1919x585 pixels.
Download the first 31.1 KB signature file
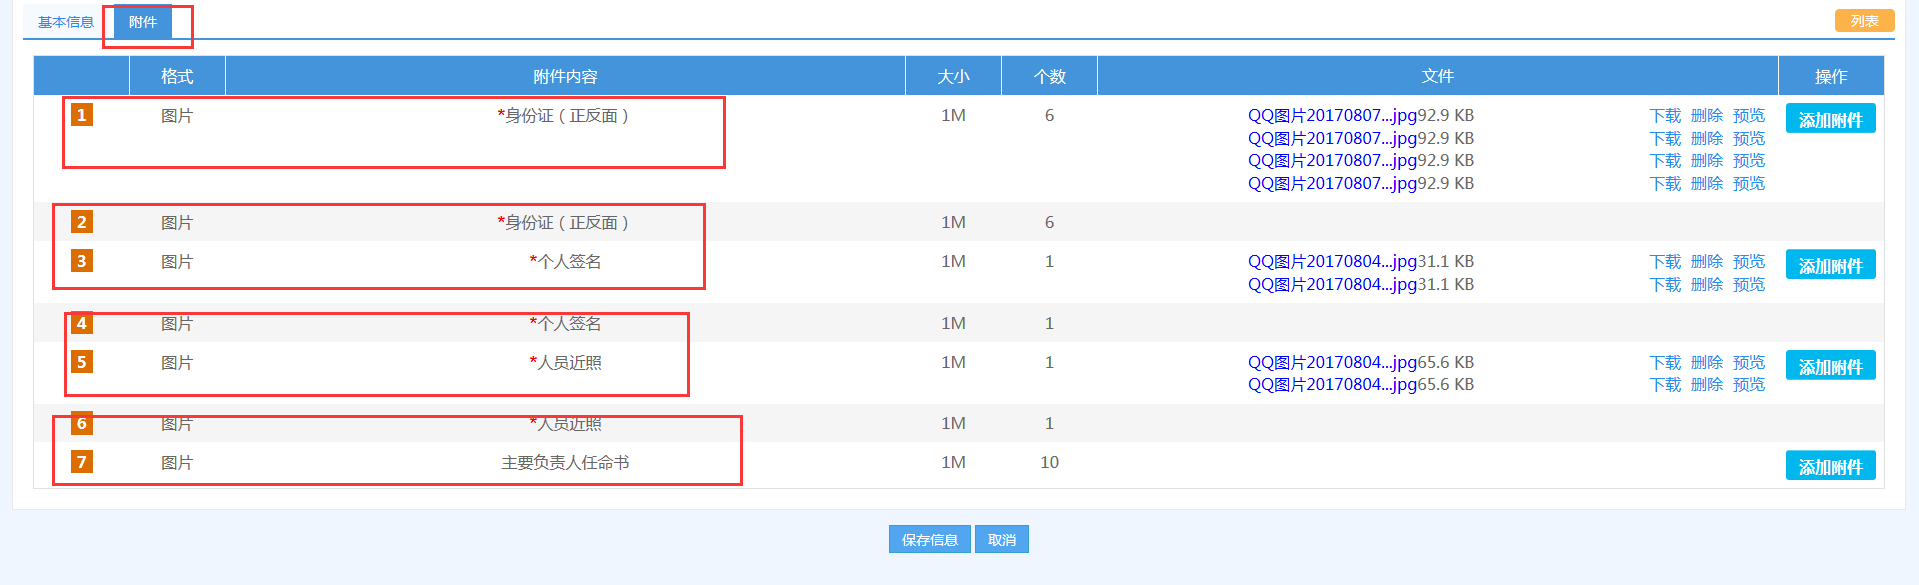point(1665,262)
